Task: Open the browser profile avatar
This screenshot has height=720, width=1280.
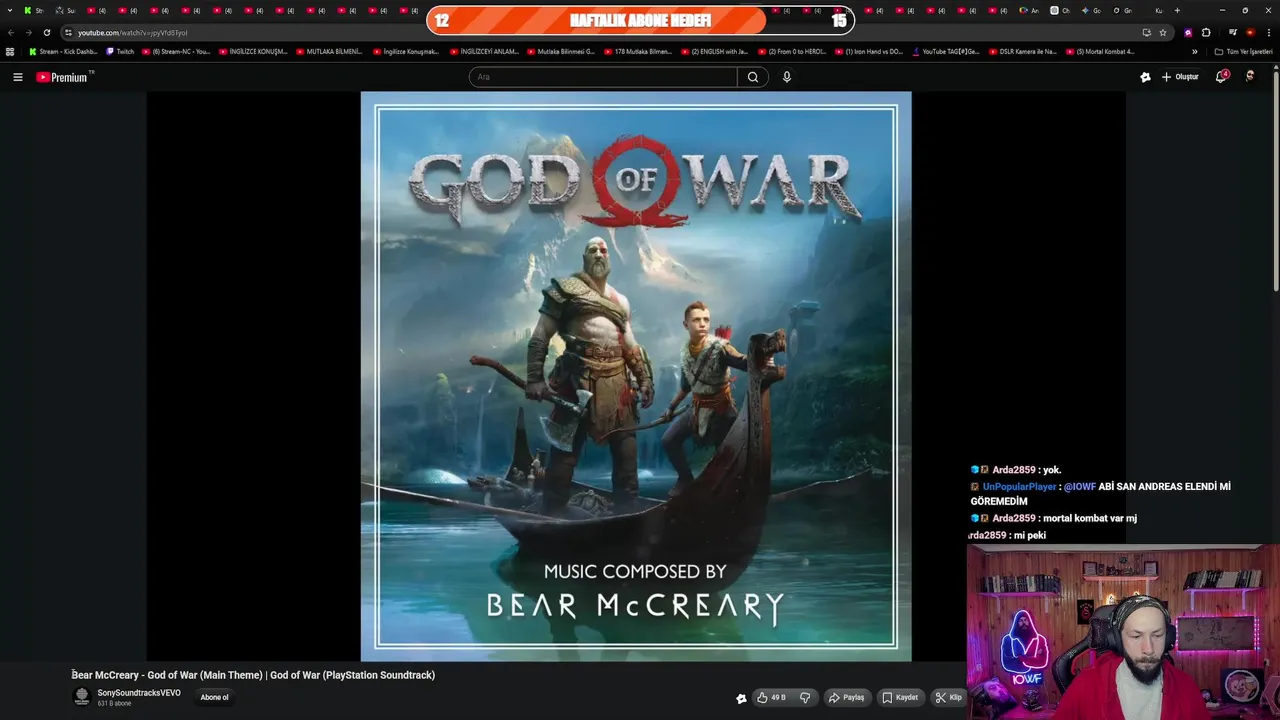Action: point(1250,32)
